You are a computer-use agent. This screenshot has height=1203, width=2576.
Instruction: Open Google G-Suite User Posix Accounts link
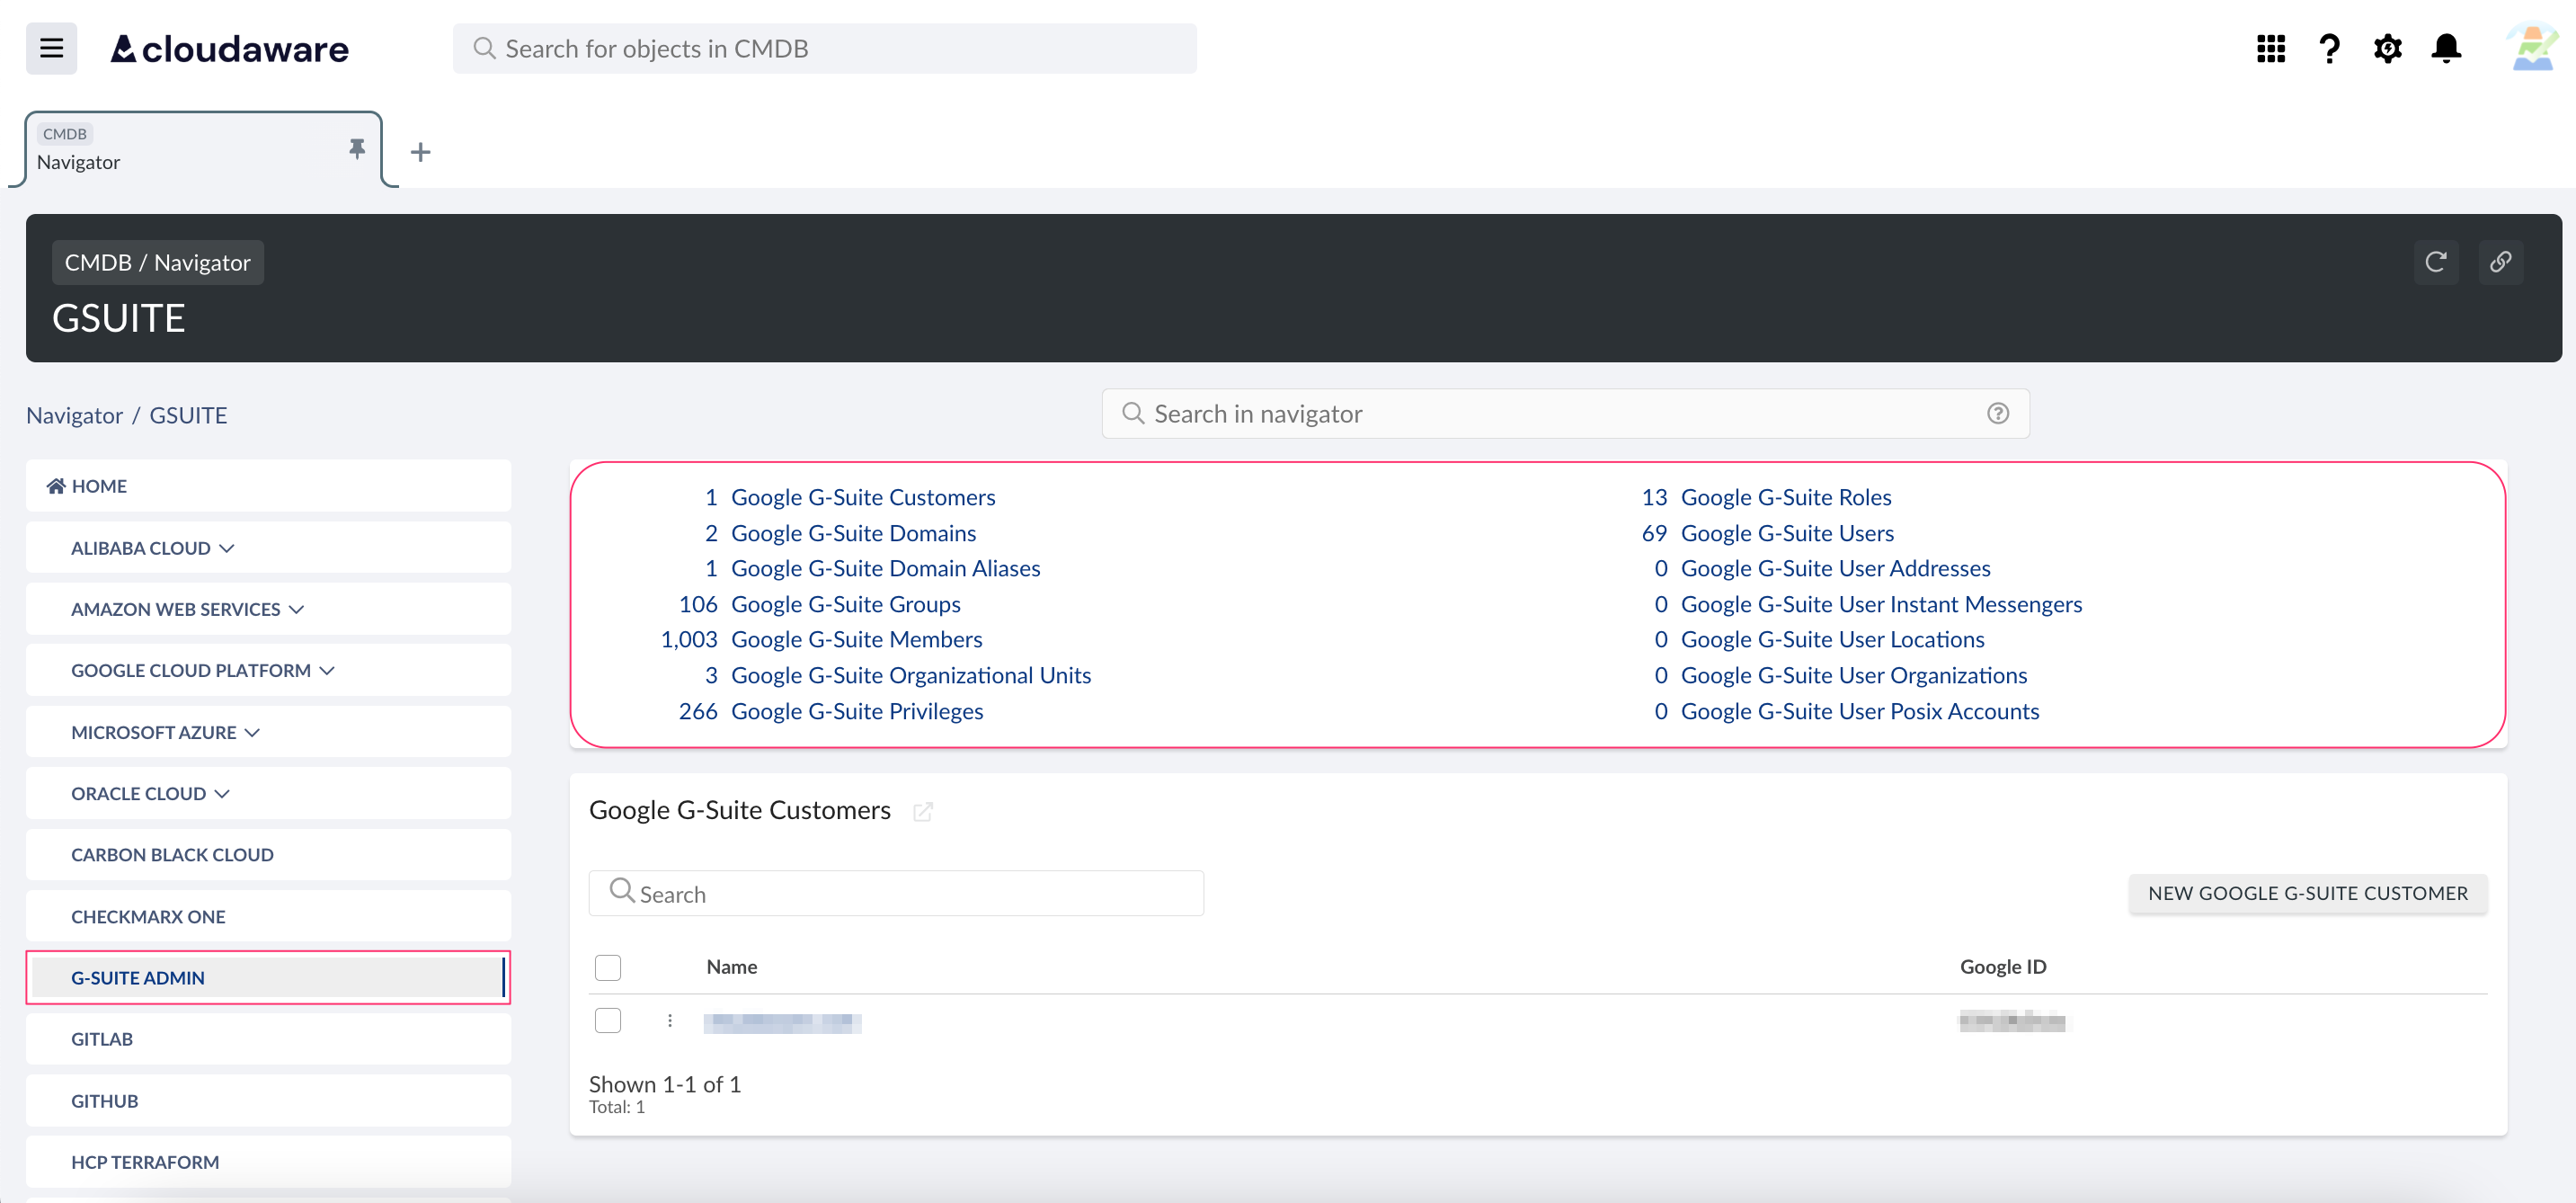pyautogui.click(x=1860, y=711)
